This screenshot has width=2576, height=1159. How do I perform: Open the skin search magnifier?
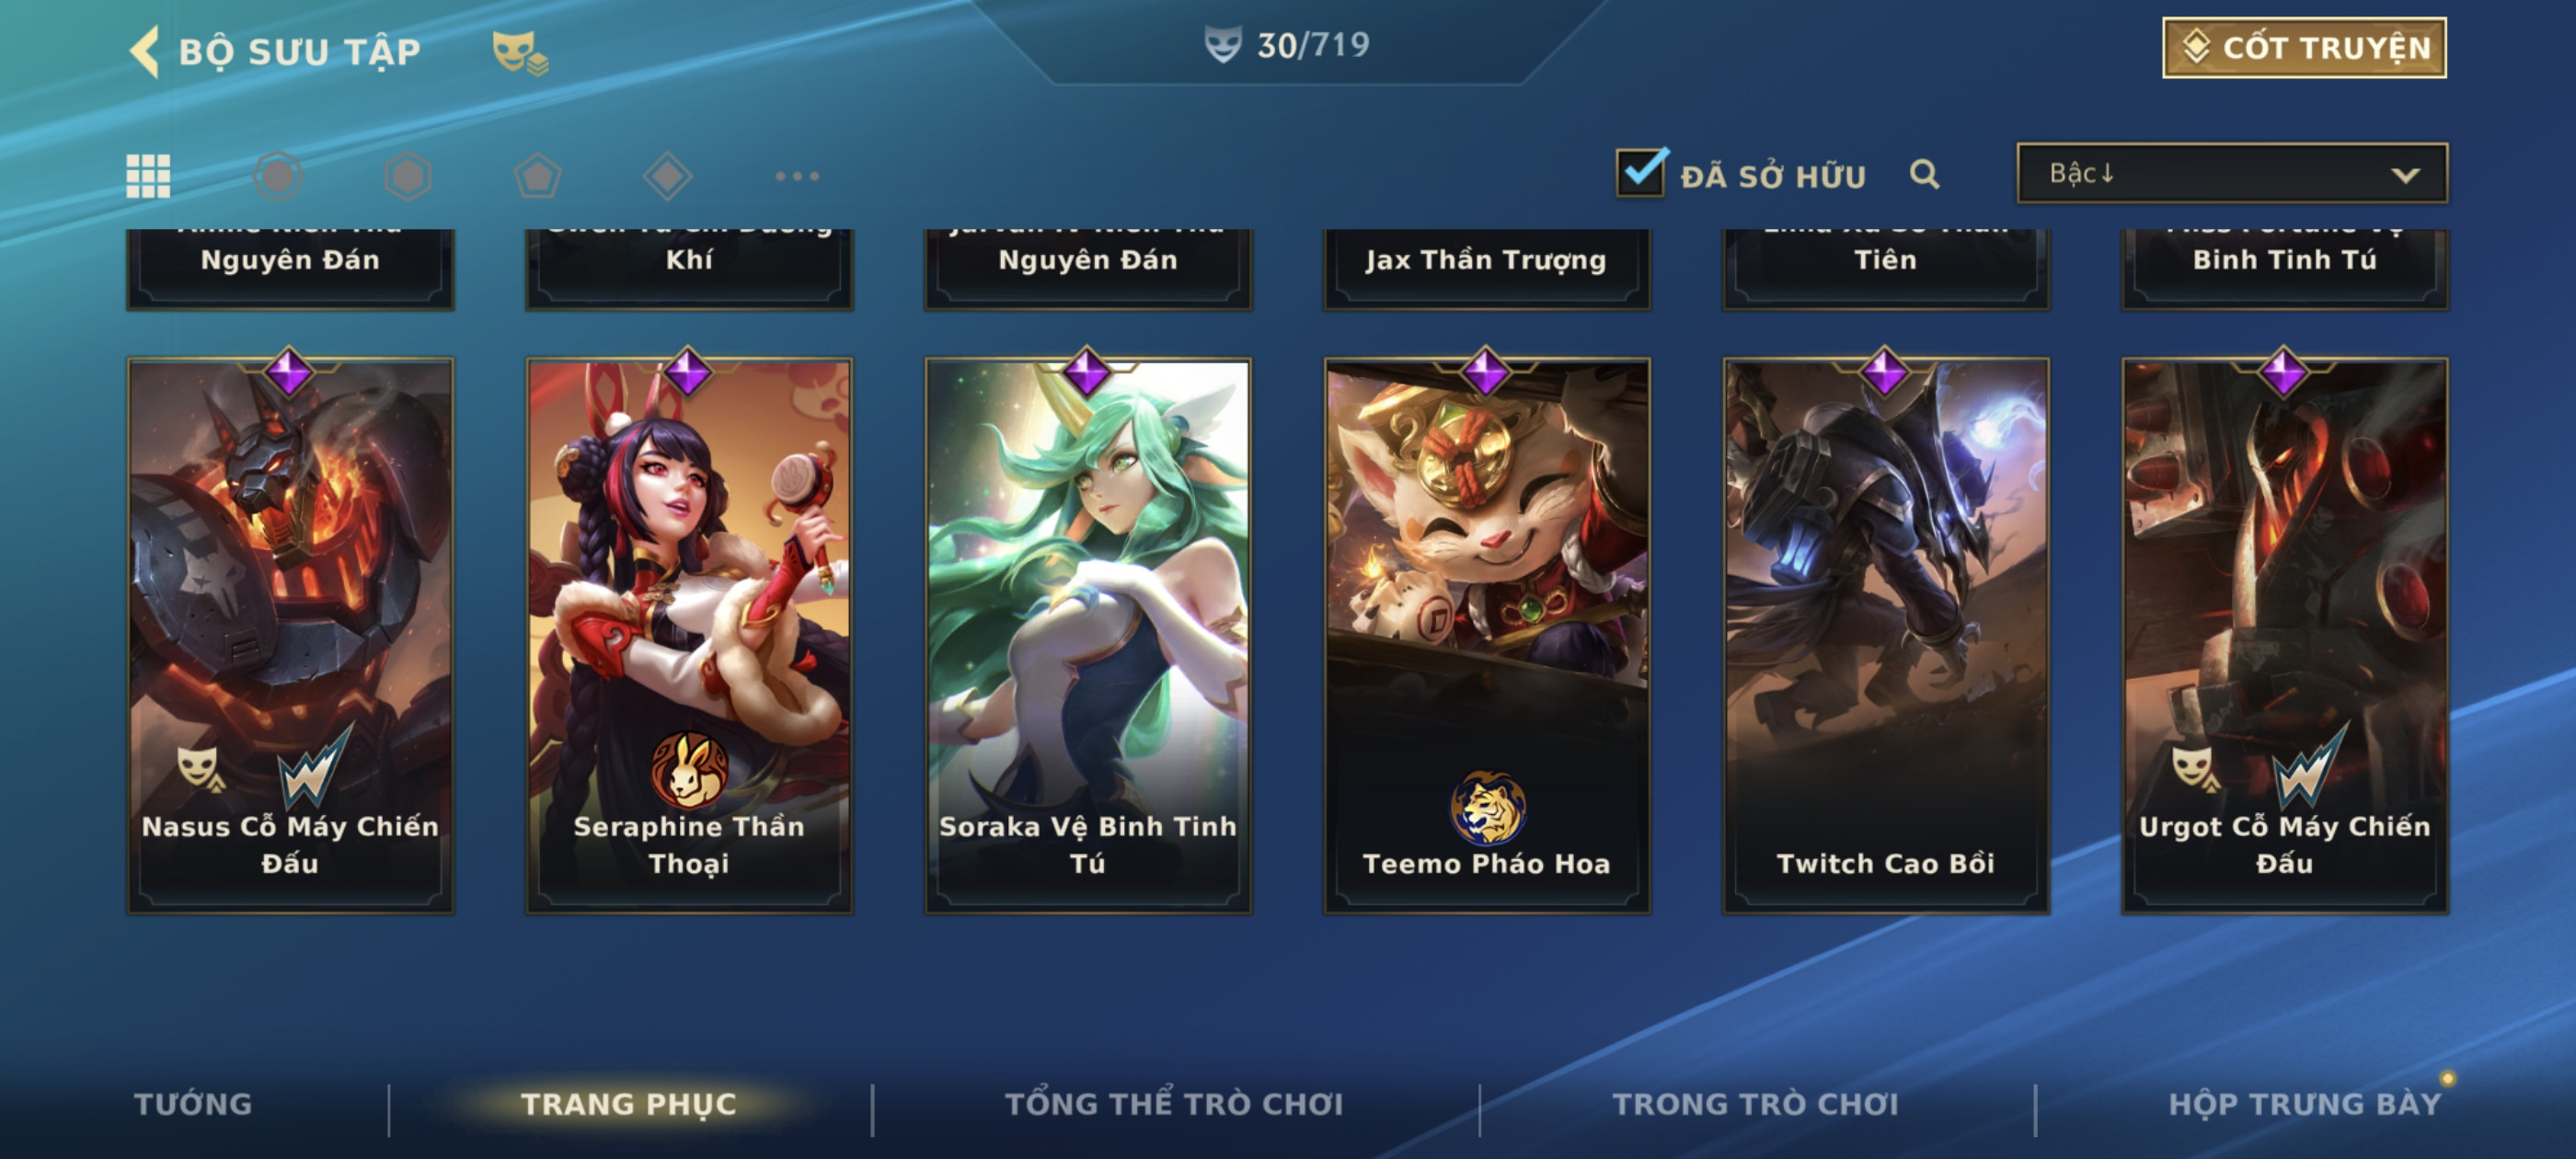coord(1924,174)
